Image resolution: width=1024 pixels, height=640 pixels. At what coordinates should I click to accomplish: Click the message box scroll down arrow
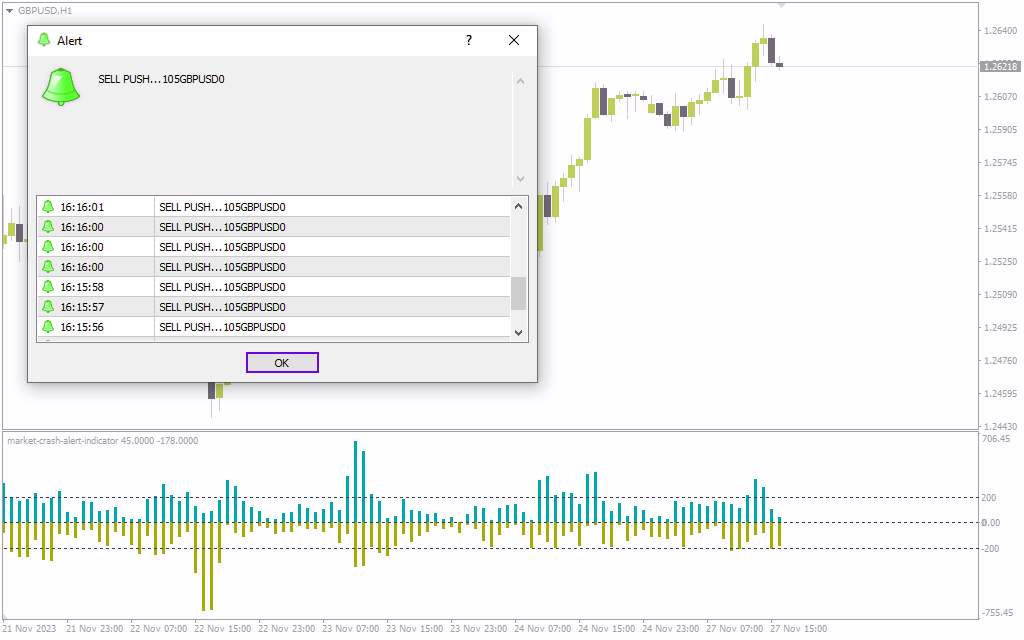[519, 178]
